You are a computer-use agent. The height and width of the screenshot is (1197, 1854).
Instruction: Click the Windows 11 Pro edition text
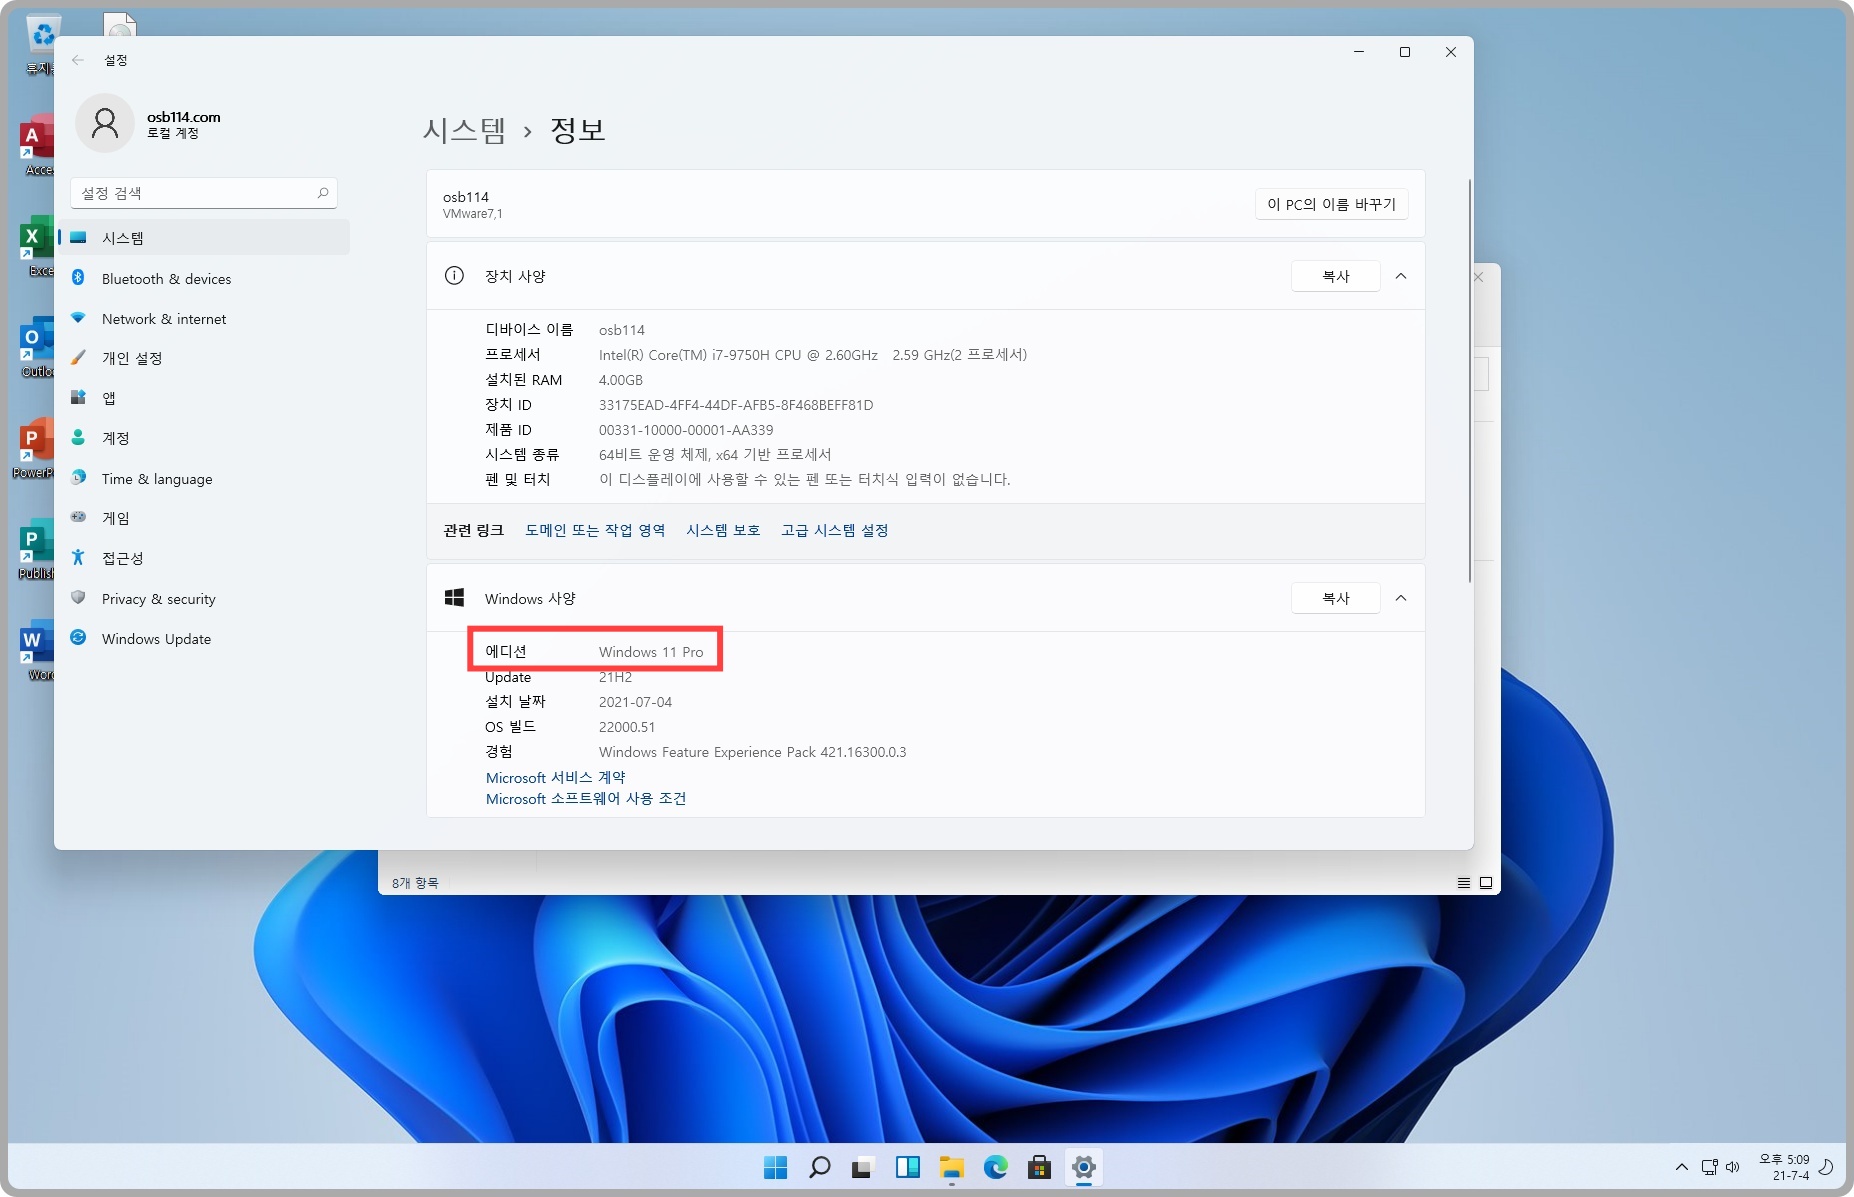(x=651, y=652)
